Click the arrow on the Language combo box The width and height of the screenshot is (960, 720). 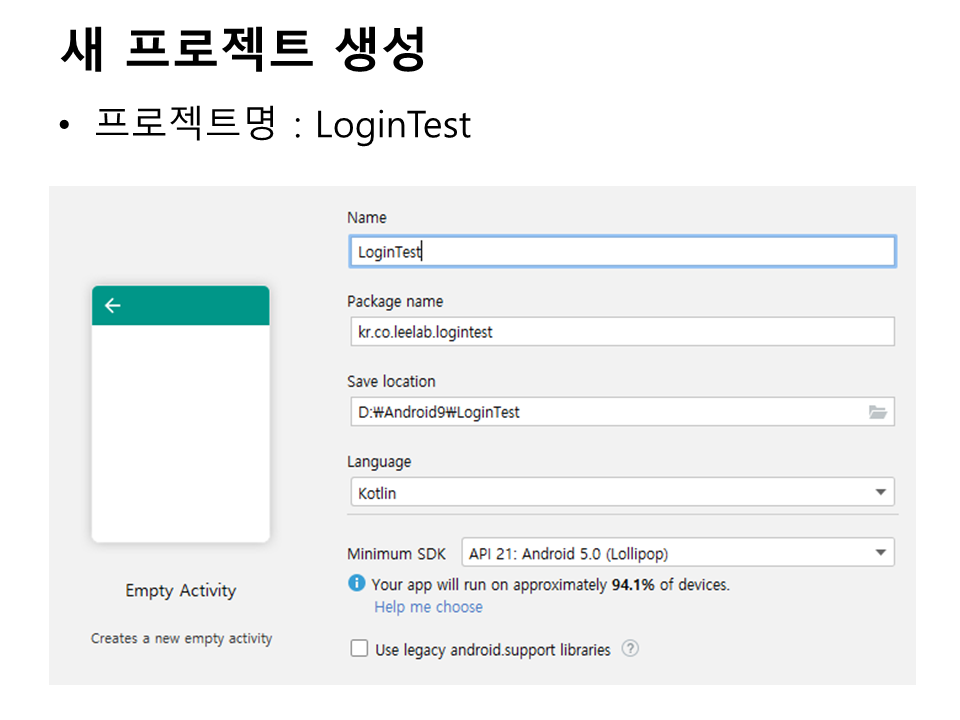pos(880,493)
